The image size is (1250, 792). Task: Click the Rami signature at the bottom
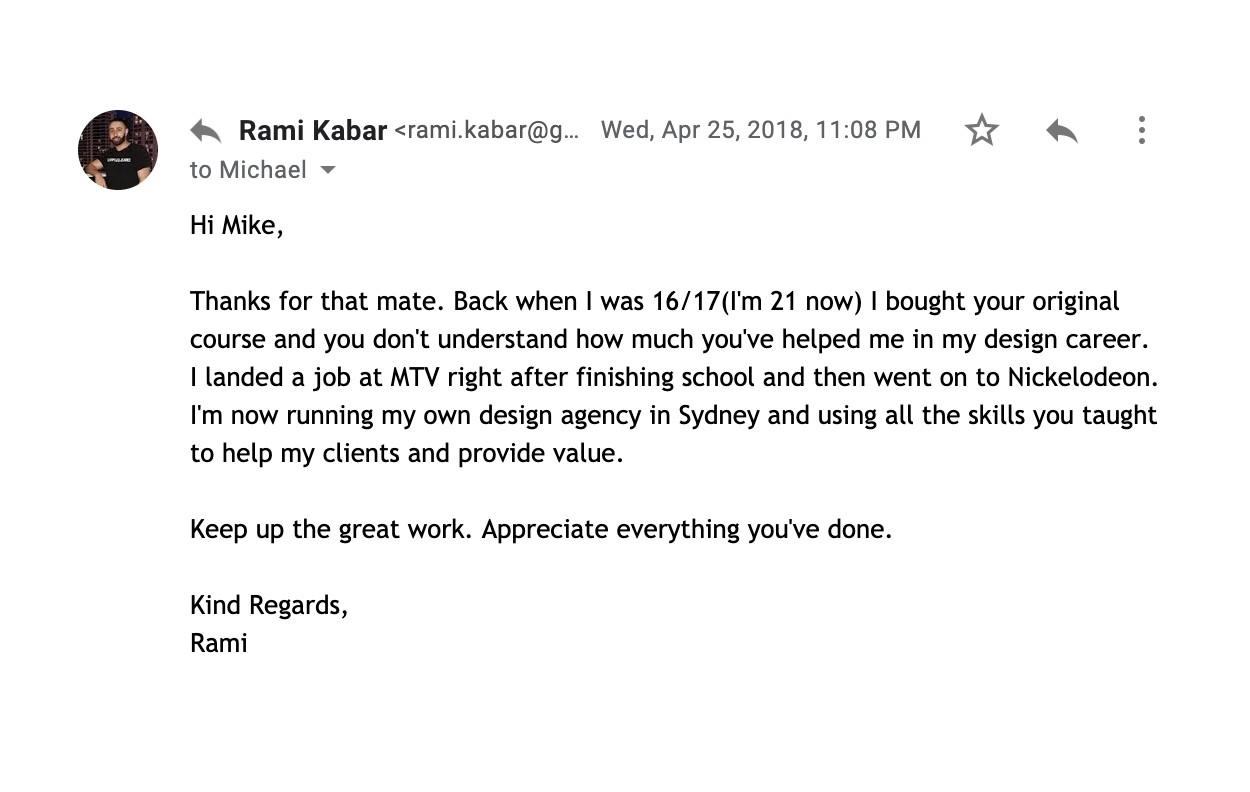tap(219, 643)
